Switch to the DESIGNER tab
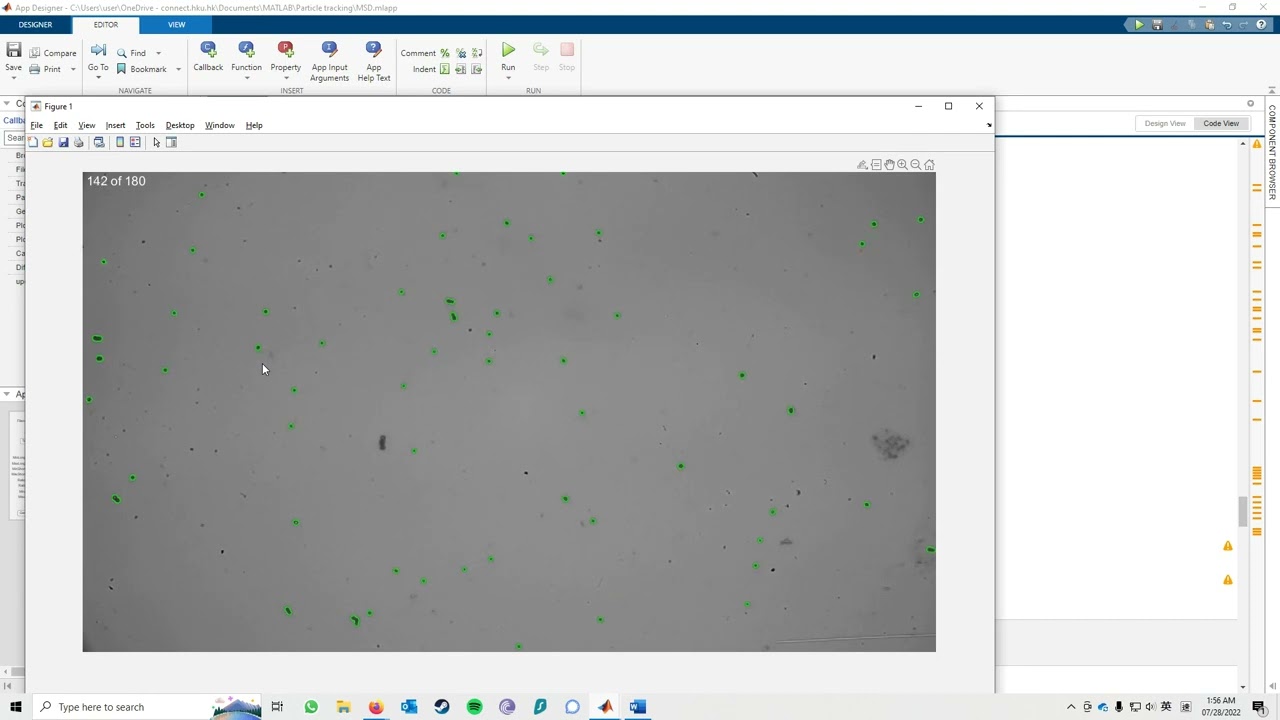1280x720 pixels. [36, 24]
